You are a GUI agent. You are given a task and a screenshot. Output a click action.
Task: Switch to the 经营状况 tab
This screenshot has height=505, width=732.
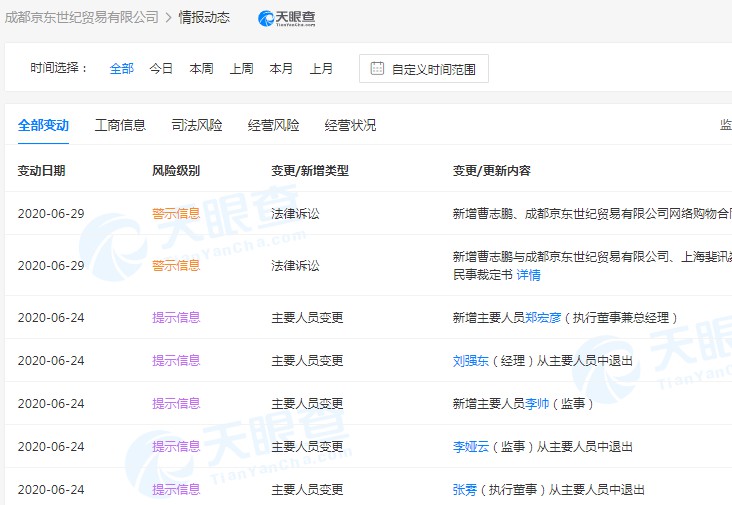[x=350, y=125]
